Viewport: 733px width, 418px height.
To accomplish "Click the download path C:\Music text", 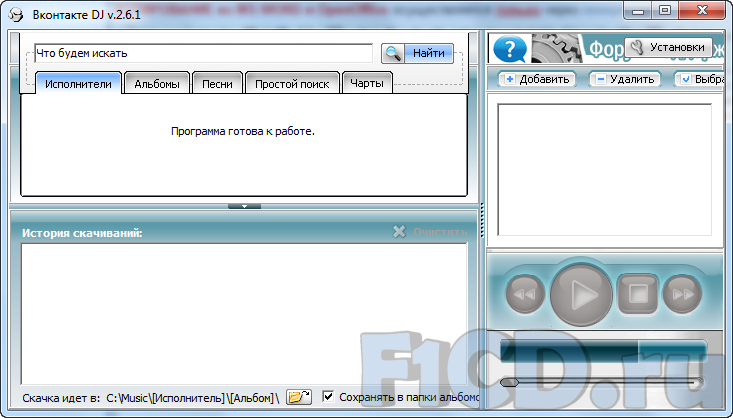I will [193, 398].
